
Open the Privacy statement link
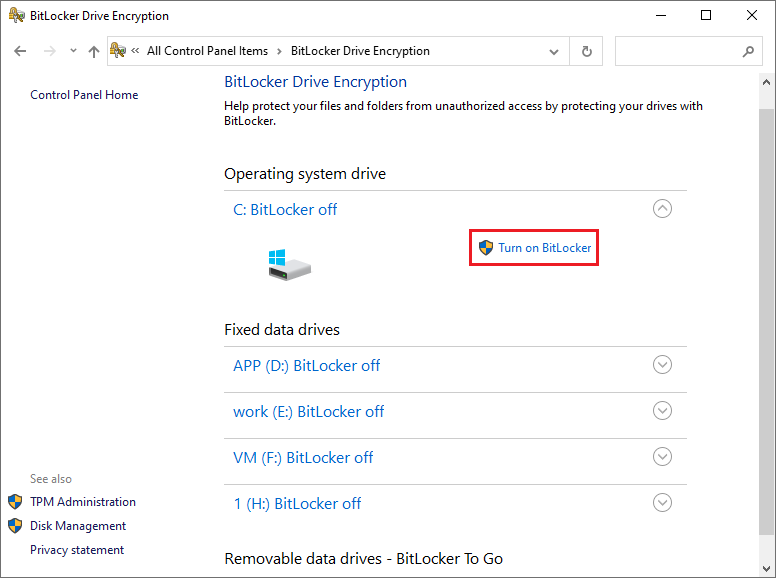click(77, 550)
